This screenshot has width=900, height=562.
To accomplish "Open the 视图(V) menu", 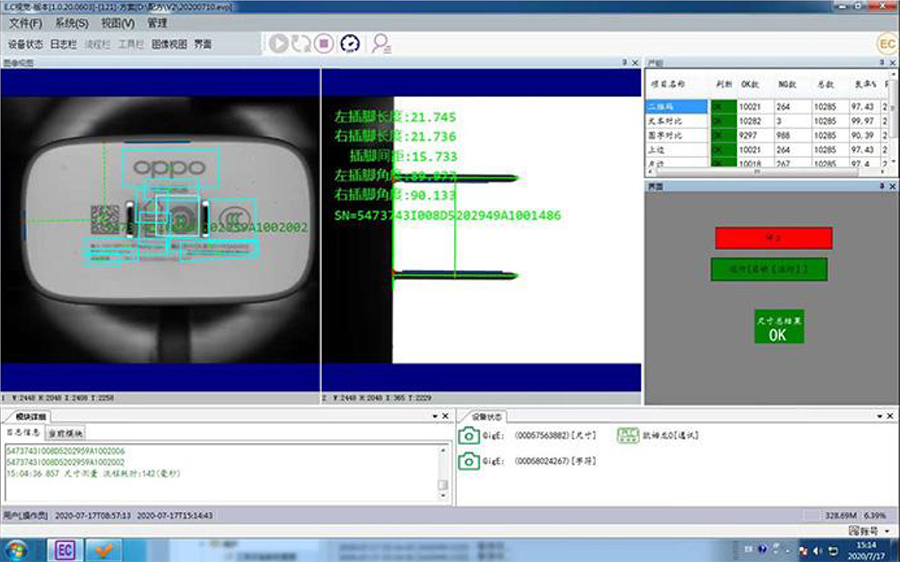I will click(118, 23).
